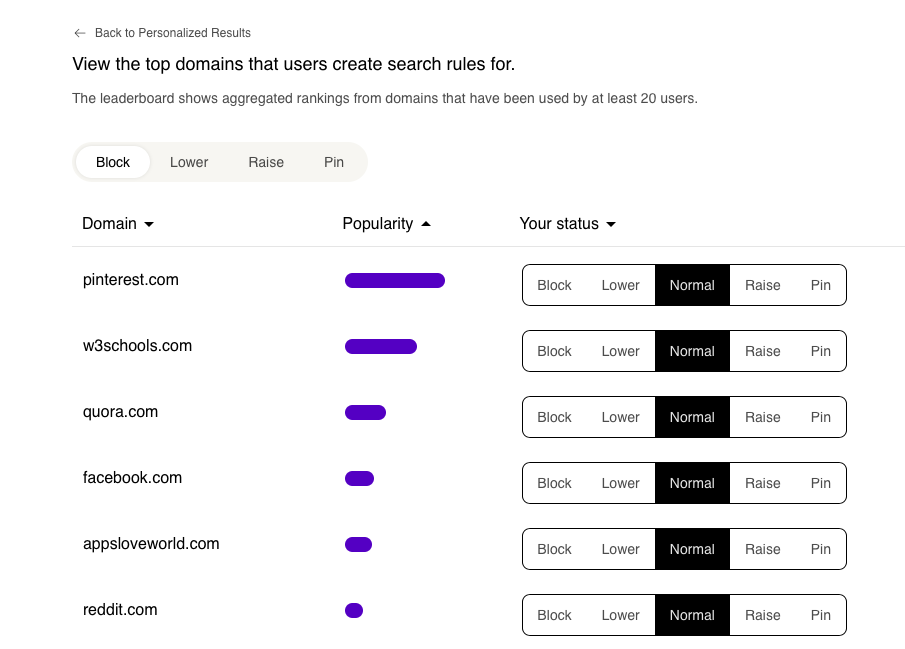Screen dimensions: 905x649
Task: Pin w3schools.com using its status selector
Action: click(820, 350)
